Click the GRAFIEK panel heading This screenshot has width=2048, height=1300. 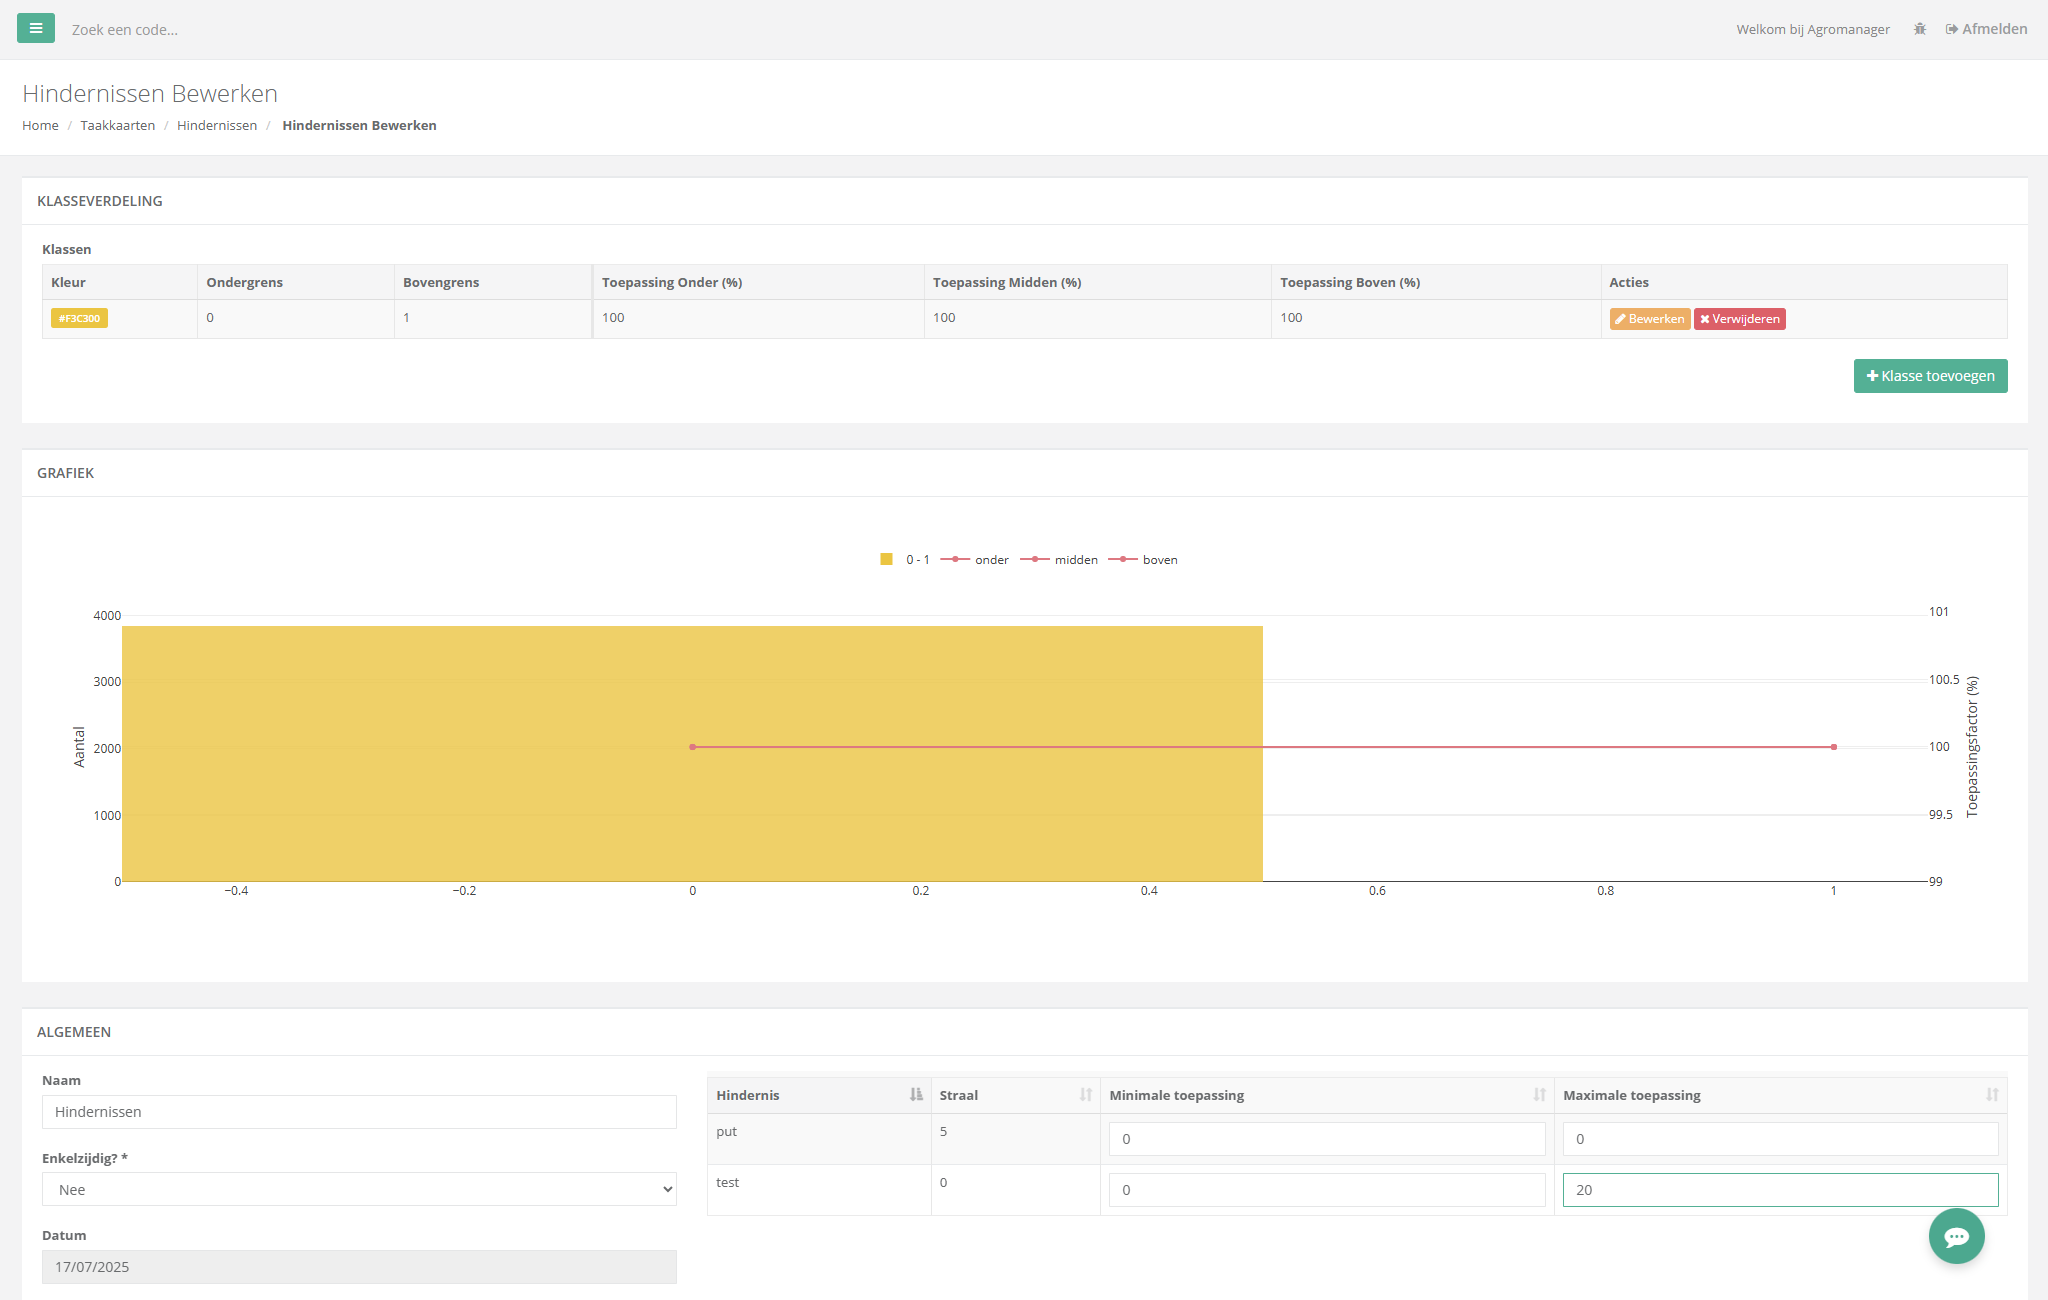click(66, 473)
